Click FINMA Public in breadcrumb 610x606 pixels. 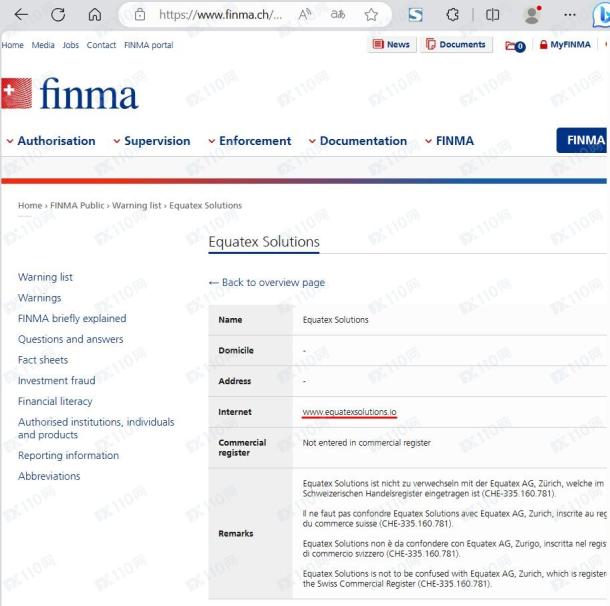click(77, 205)
